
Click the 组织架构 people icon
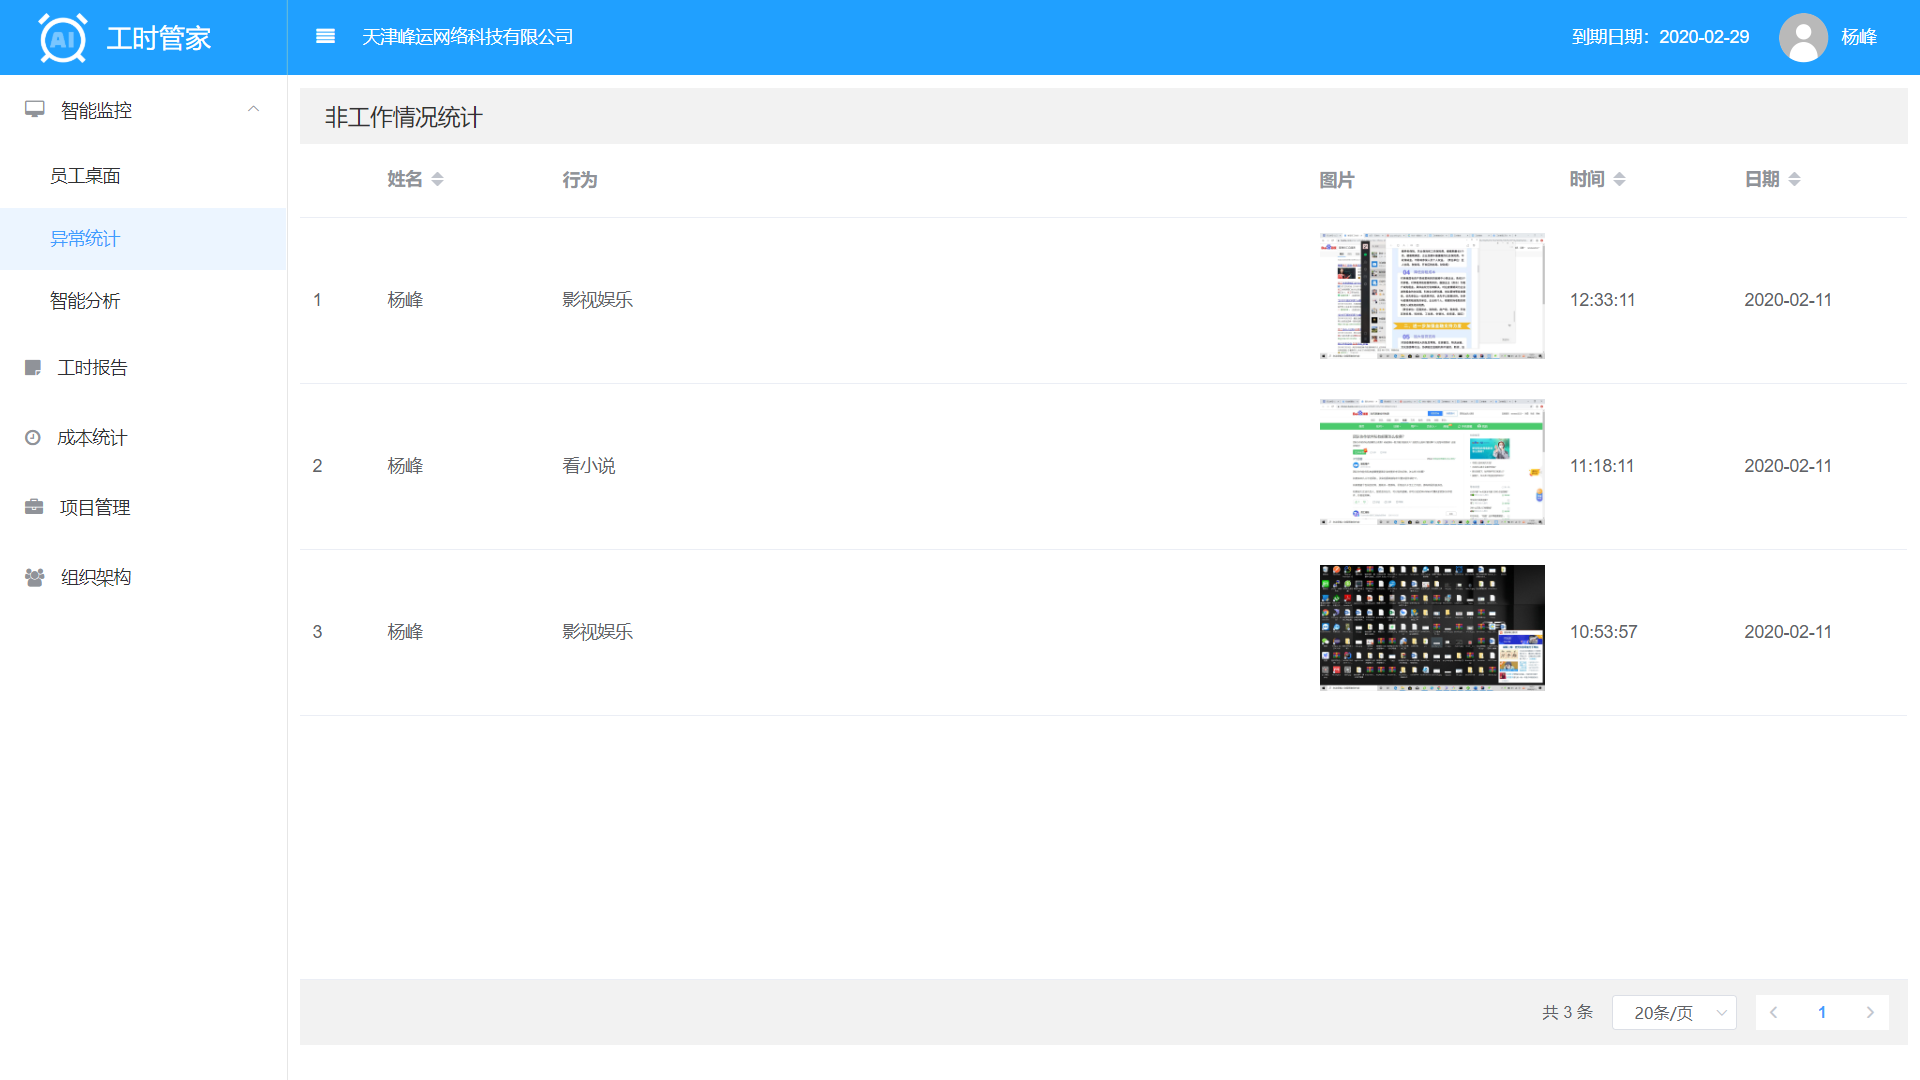(x=34, y=577)
